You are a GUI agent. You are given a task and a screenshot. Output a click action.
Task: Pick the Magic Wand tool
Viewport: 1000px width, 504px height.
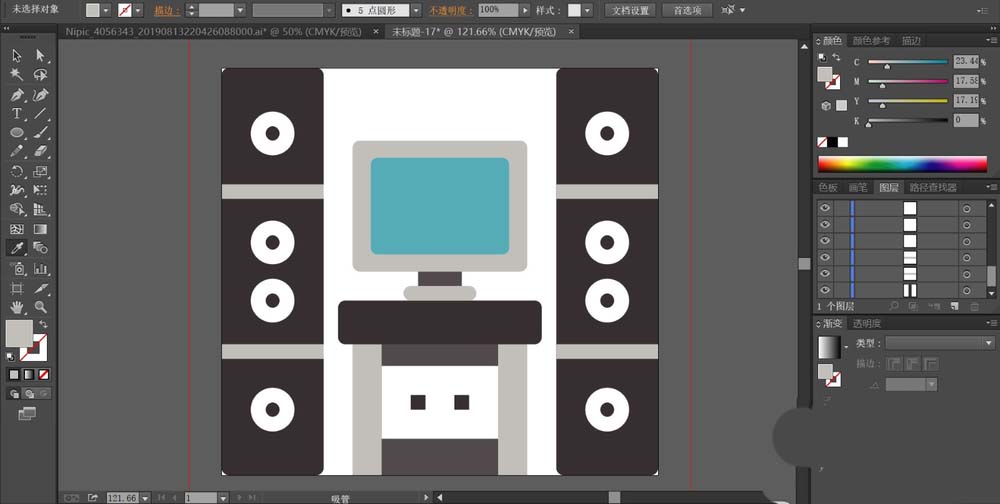(x=17, y=75)
